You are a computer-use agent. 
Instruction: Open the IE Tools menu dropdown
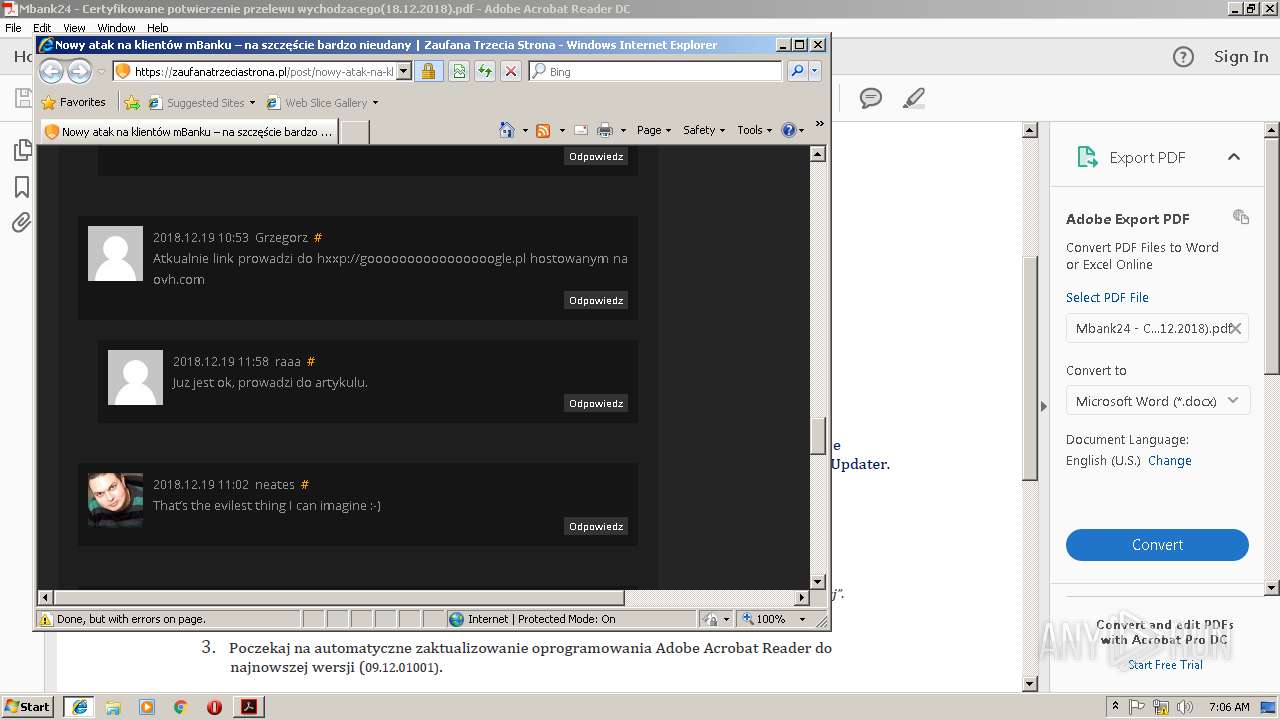755,130
